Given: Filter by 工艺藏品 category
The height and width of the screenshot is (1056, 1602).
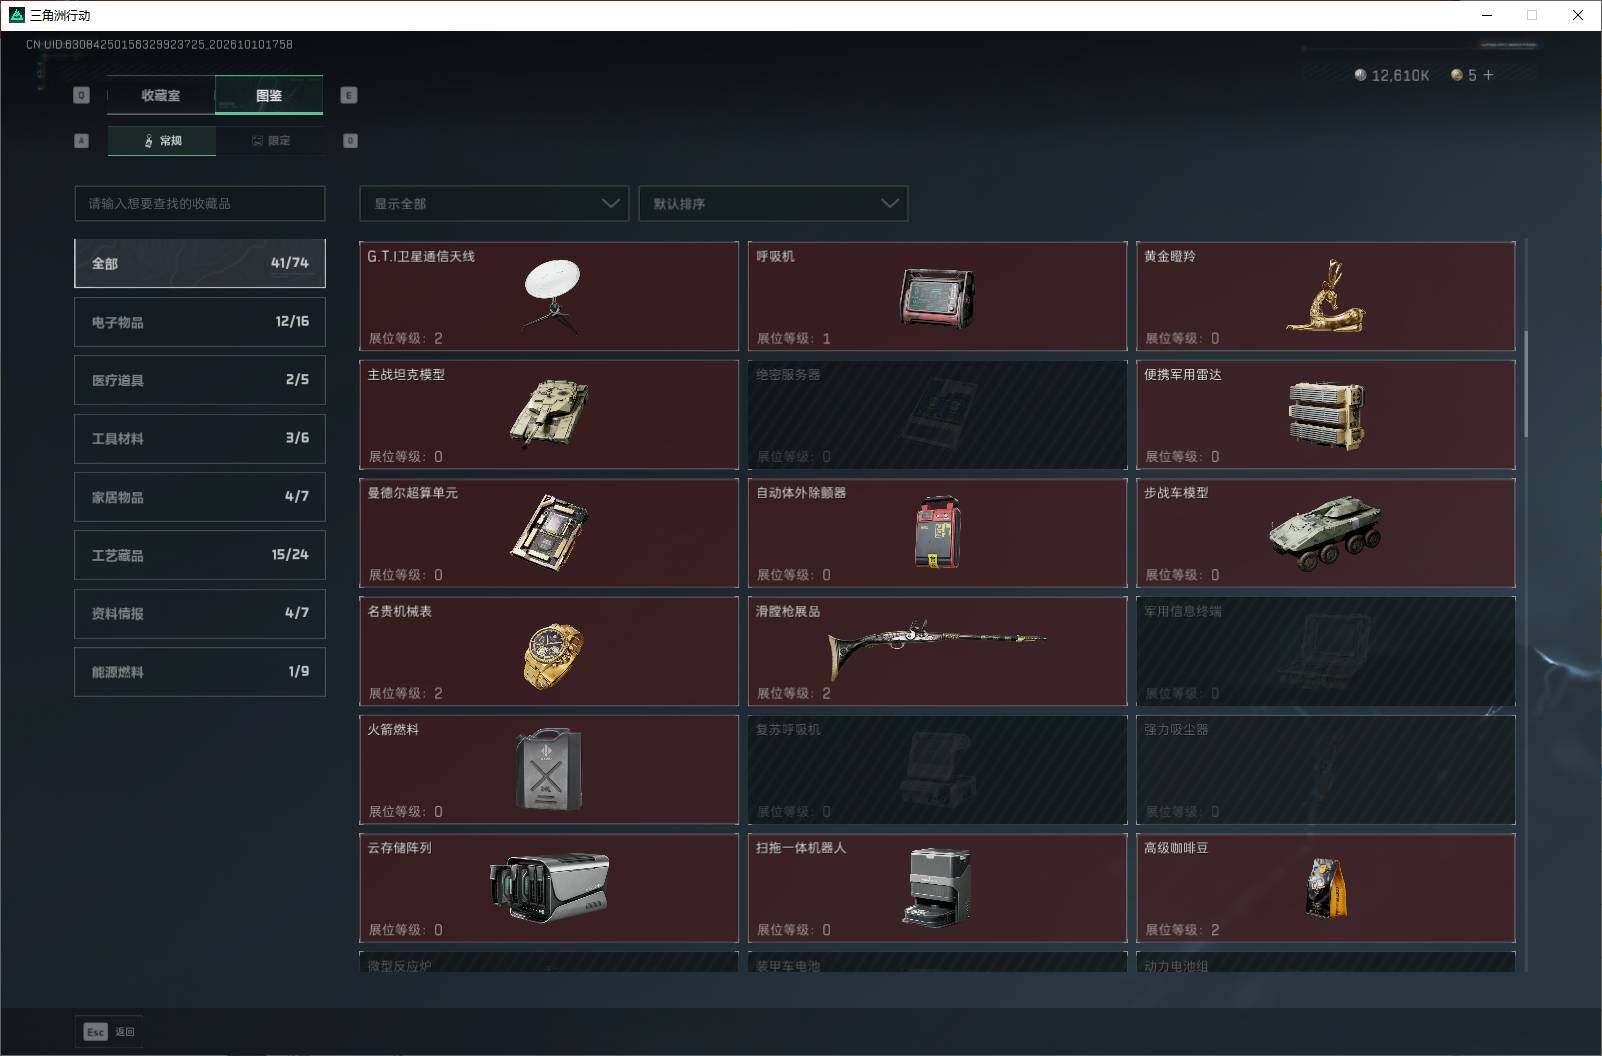Looking at the screenshot, I should coord(200,555).
